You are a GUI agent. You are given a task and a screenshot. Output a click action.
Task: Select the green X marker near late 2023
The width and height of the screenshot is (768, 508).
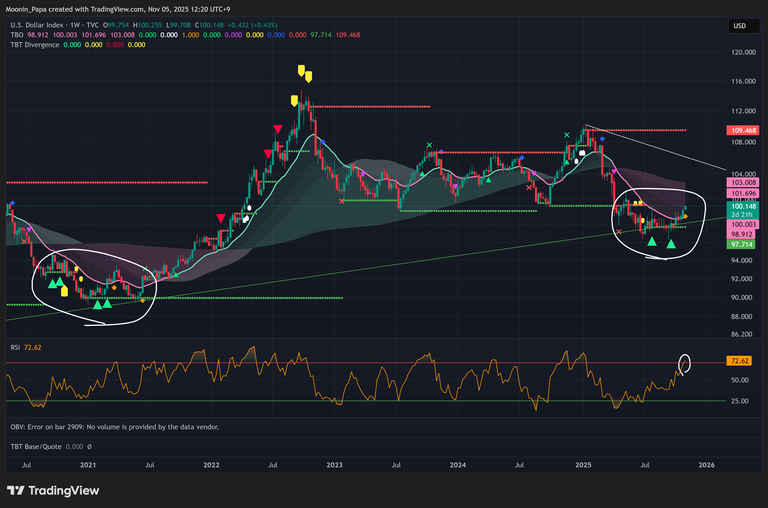(429, 146)
